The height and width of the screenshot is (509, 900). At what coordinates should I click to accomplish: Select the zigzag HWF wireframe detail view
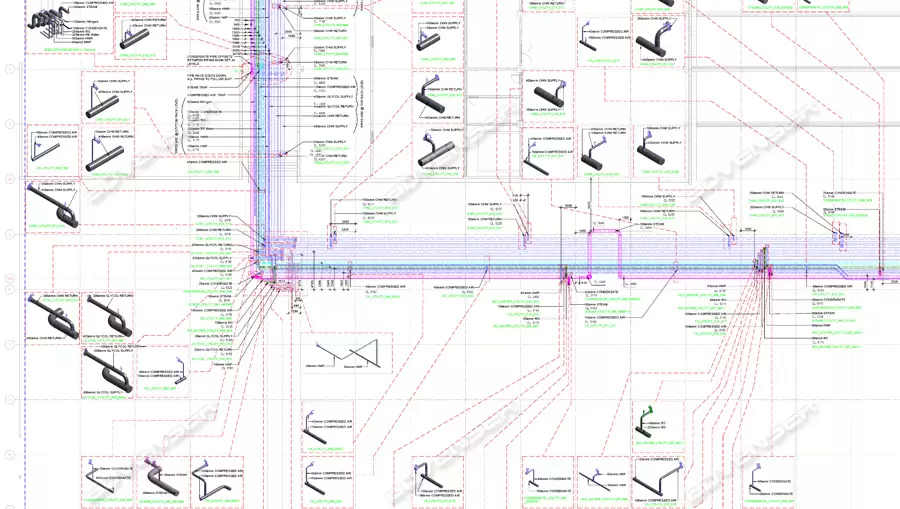point(347,353)
